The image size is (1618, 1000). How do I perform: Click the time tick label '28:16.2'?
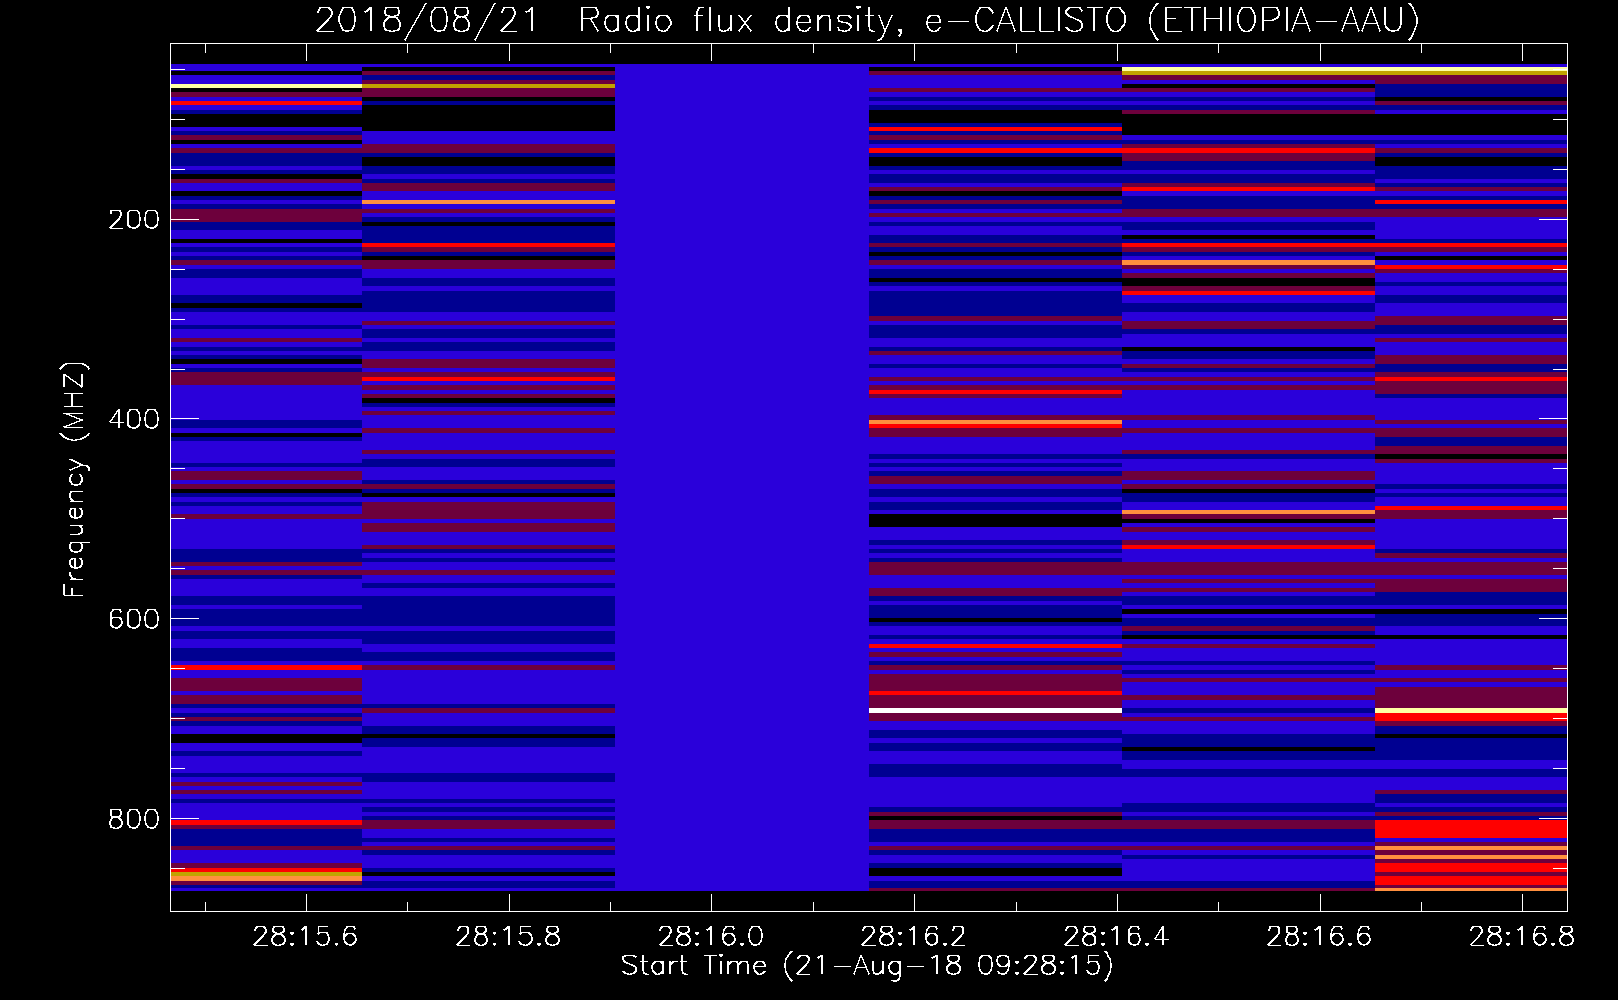(914, 936)
